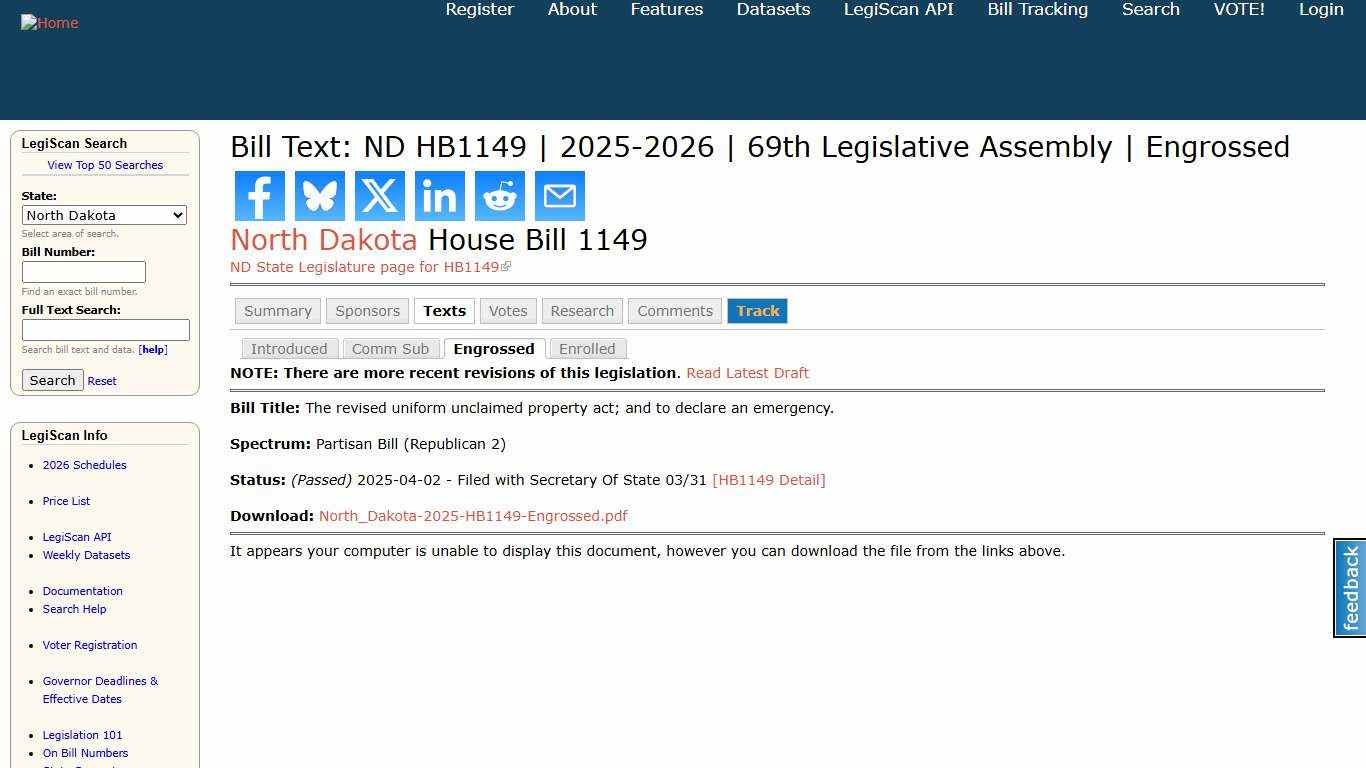Download the Engrossed PDF file

click(x=472, y=515)
